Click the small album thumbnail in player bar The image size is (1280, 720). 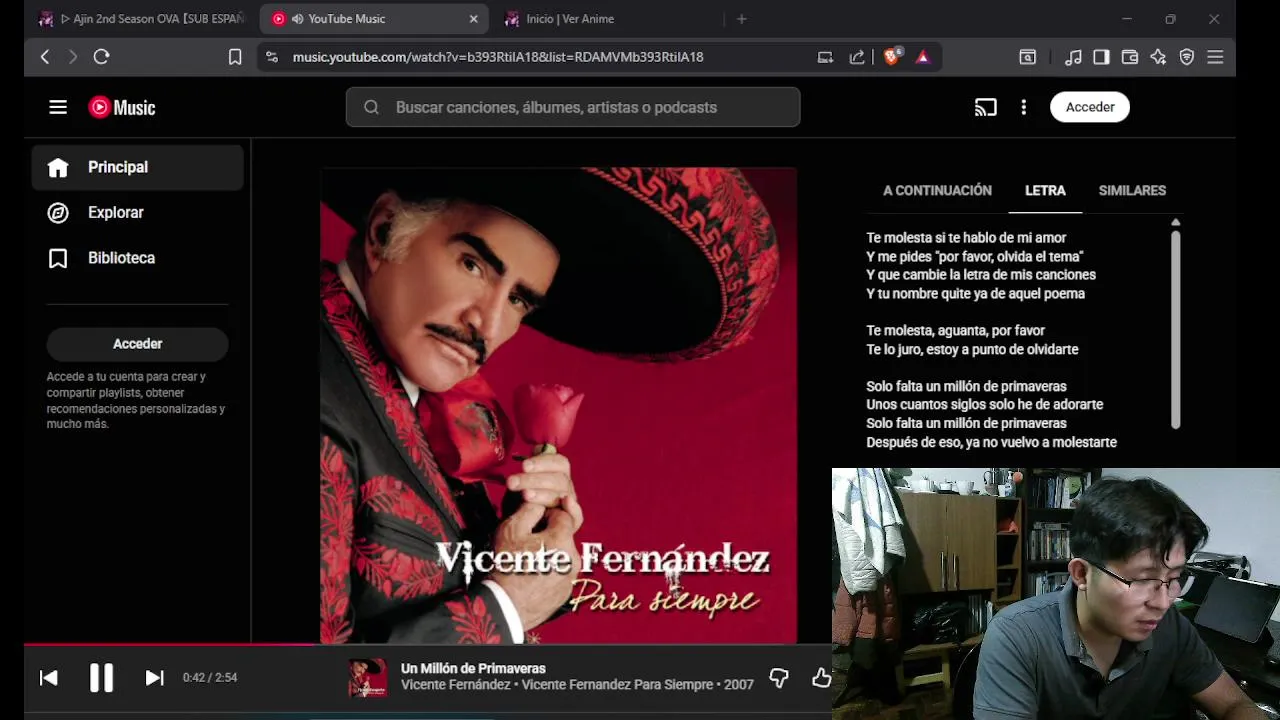[367, 677]
